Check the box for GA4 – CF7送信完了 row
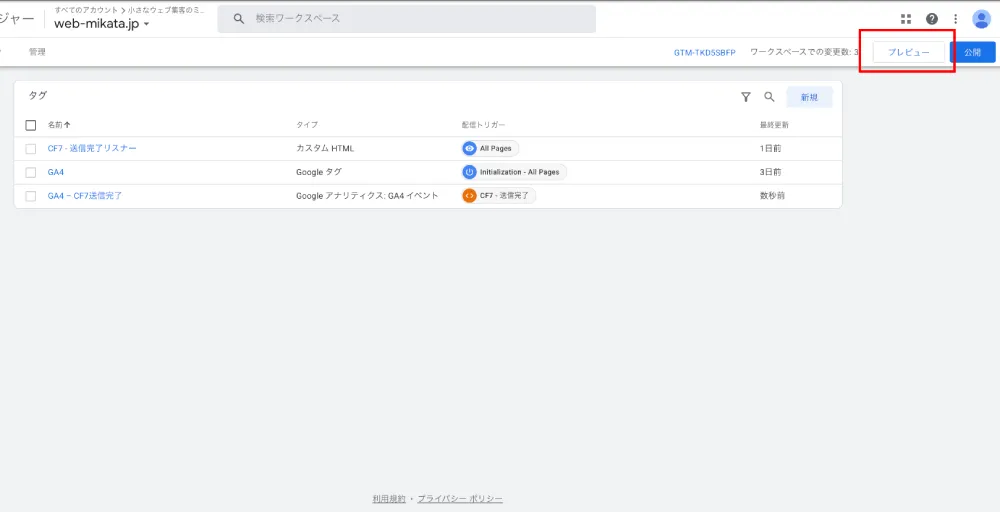This screenshot has height=512, width=1000. tap(31, 196)
